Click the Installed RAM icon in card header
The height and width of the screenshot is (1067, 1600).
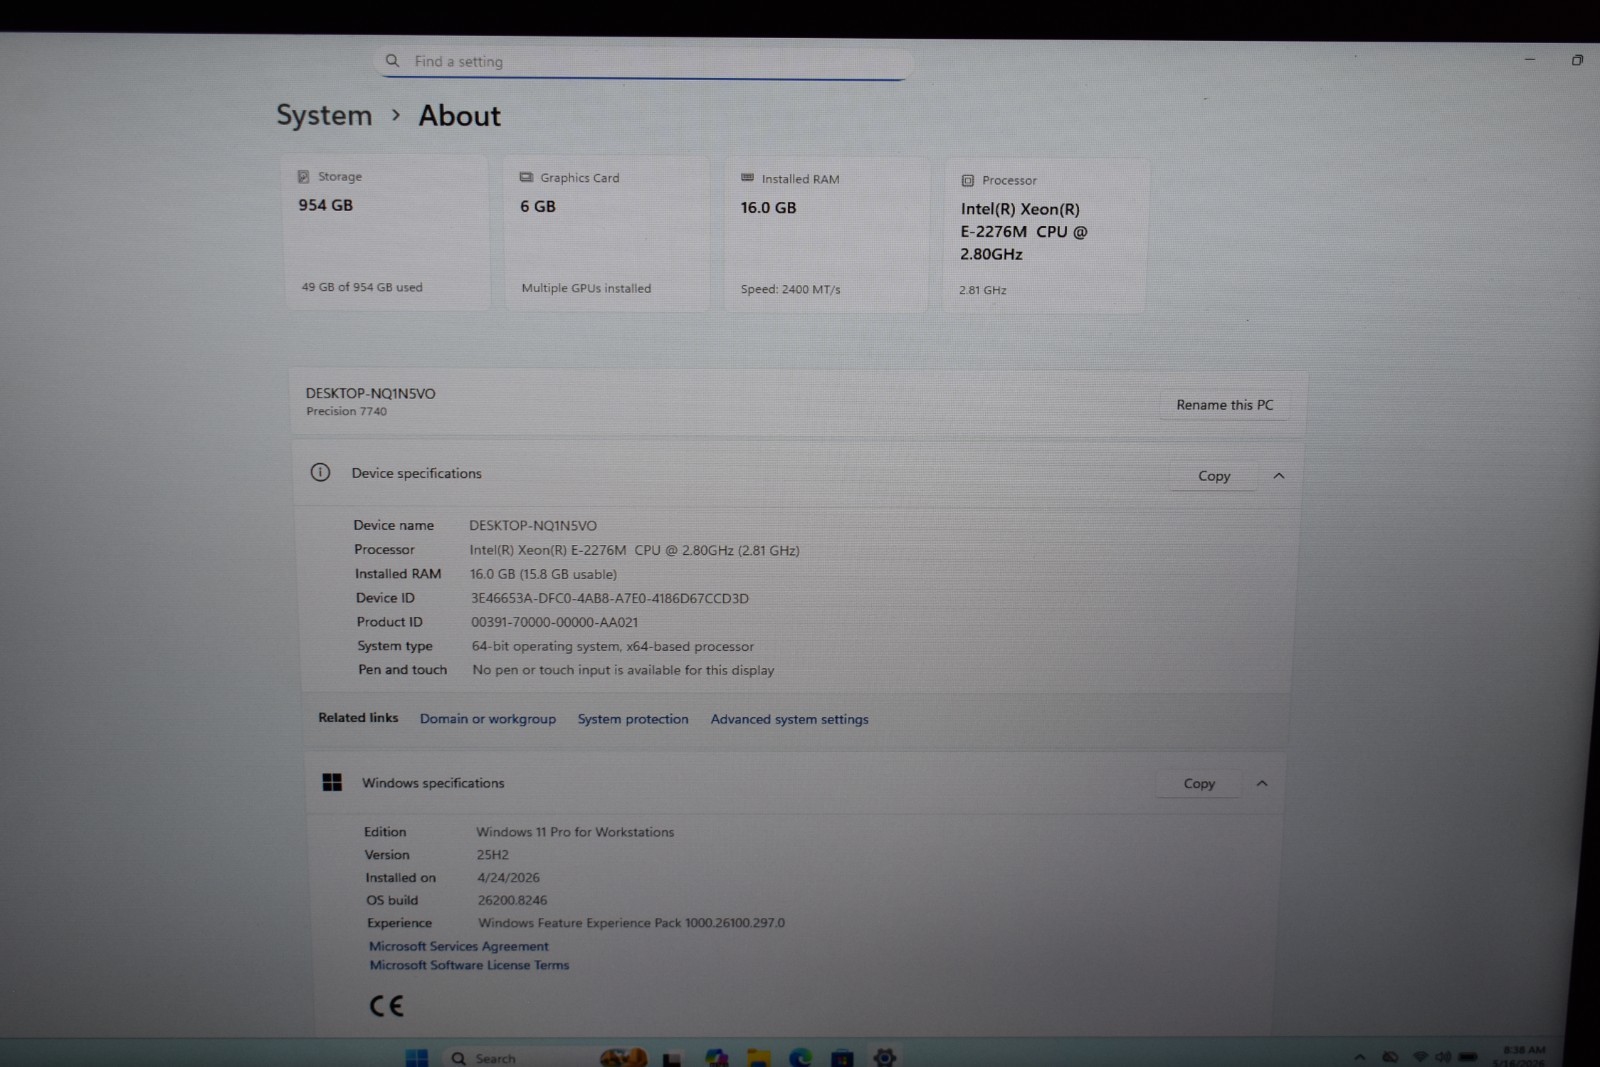click(x=747, y=178)
